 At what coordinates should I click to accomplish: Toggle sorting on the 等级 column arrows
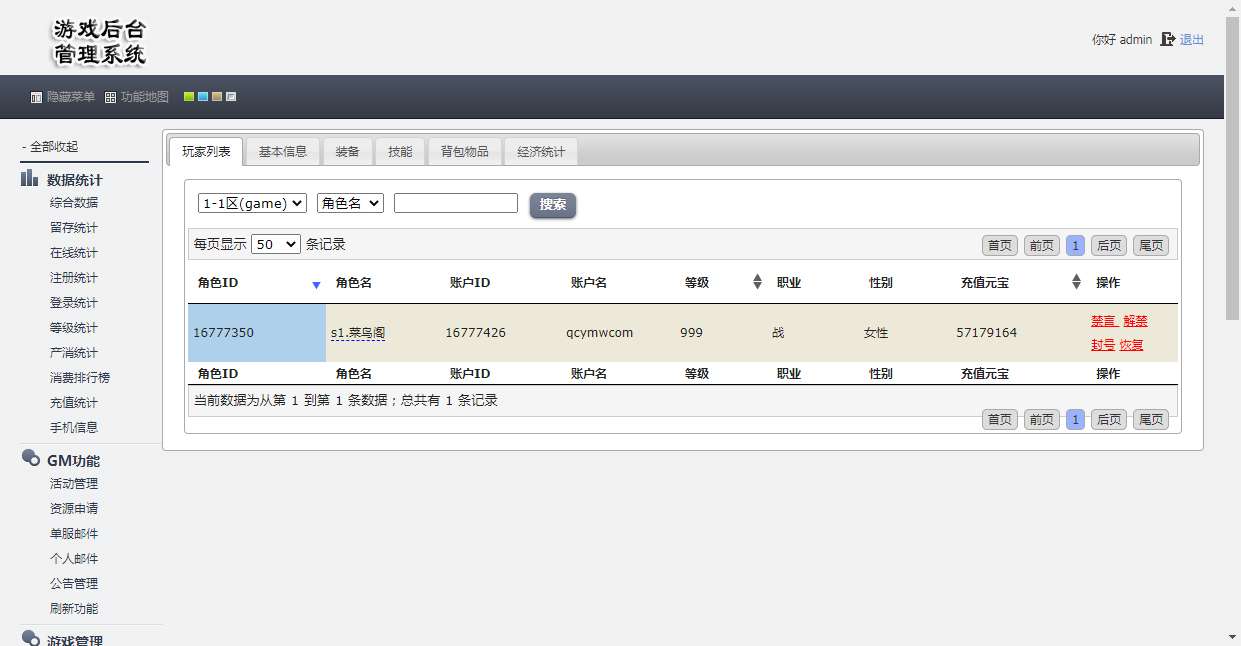tap(756, 282)
